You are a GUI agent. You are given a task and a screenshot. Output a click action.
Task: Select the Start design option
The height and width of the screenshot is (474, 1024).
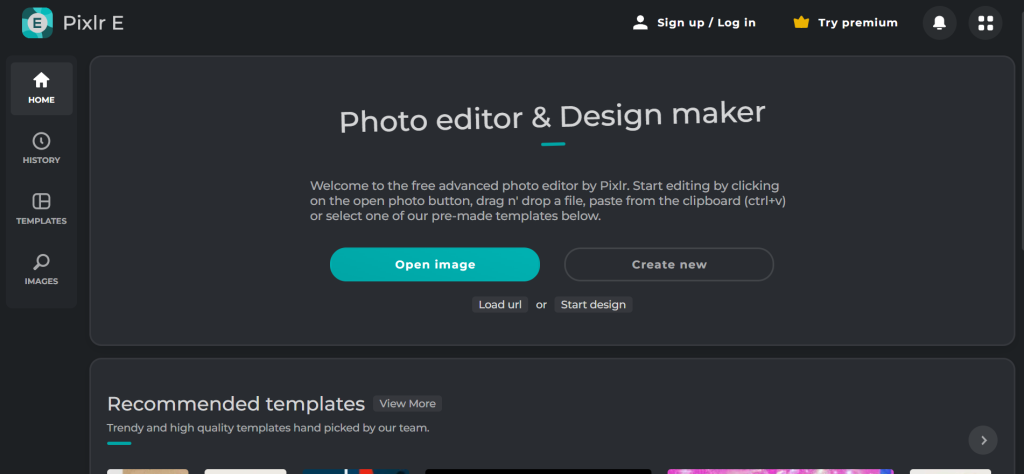pyautogui.click(x=593, y=305)
